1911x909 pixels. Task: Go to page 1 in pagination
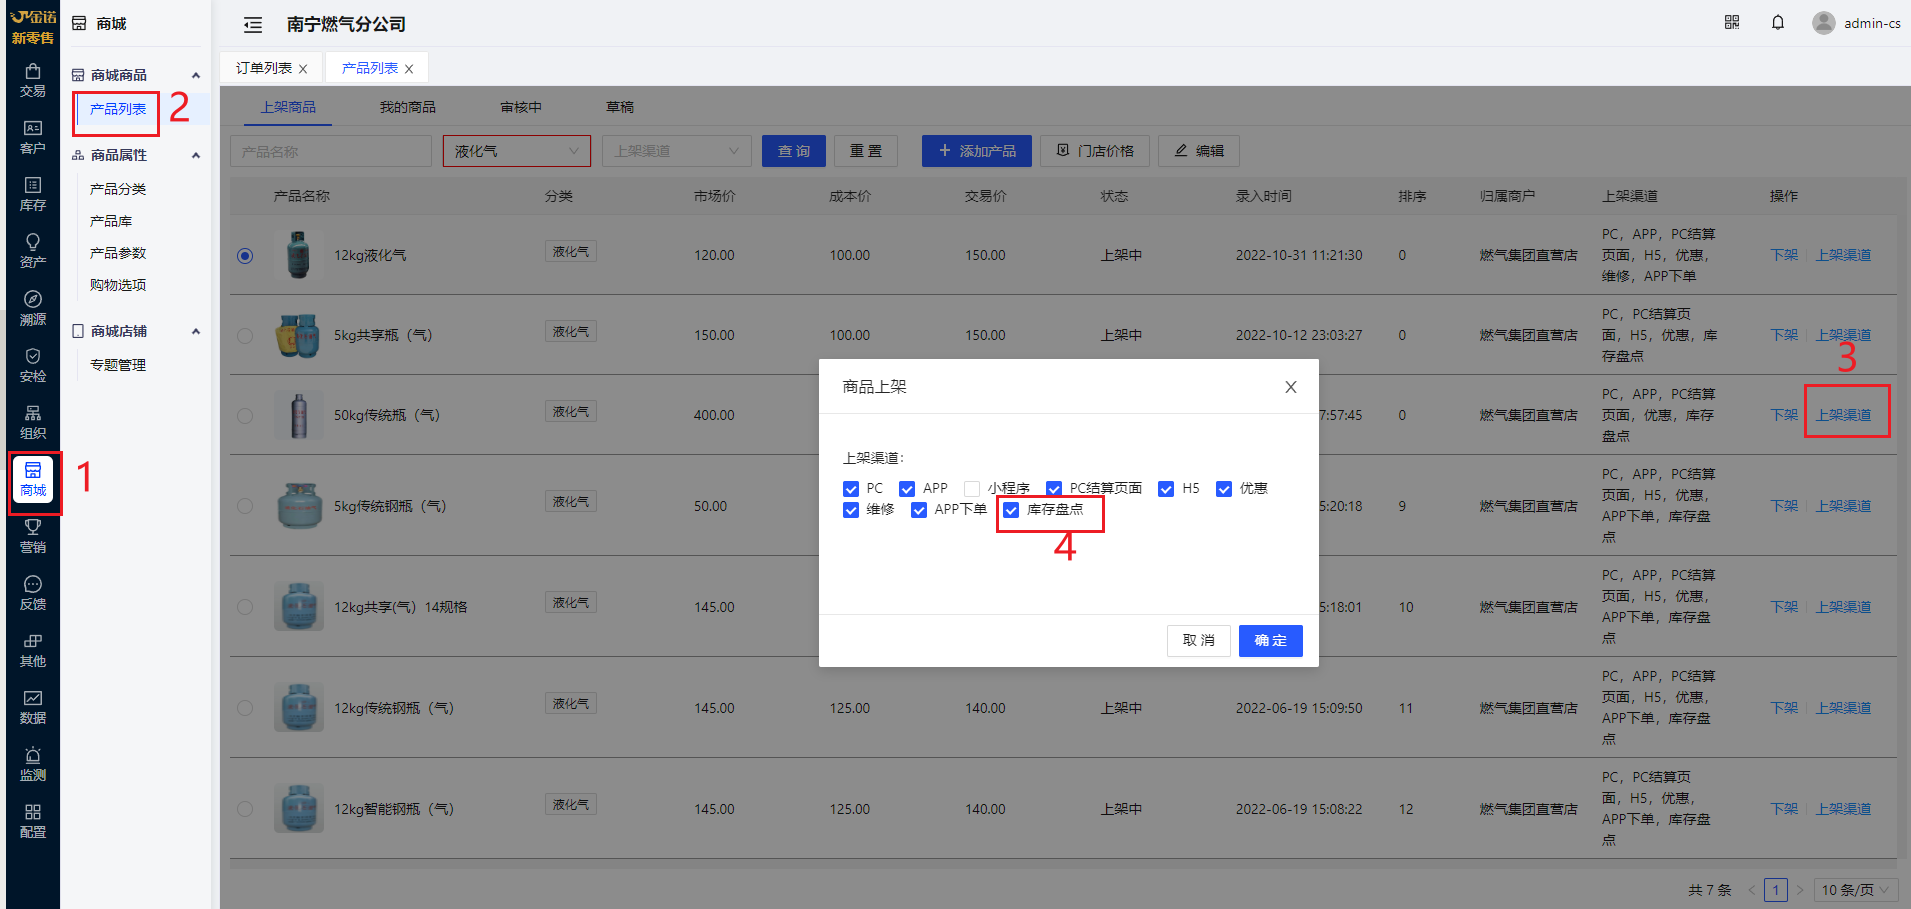point(1776,890)
